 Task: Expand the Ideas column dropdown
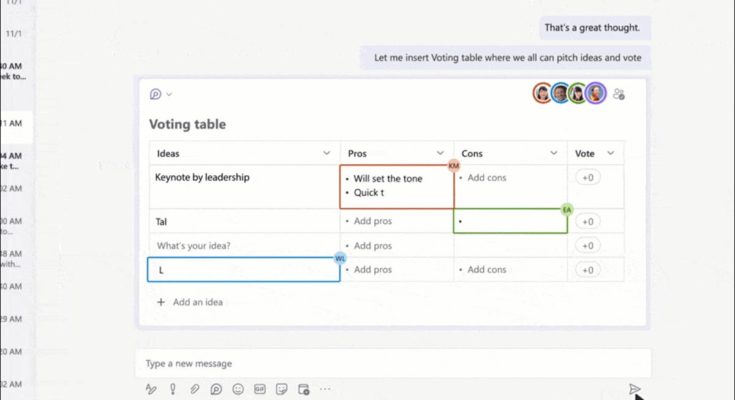point(326,153)
